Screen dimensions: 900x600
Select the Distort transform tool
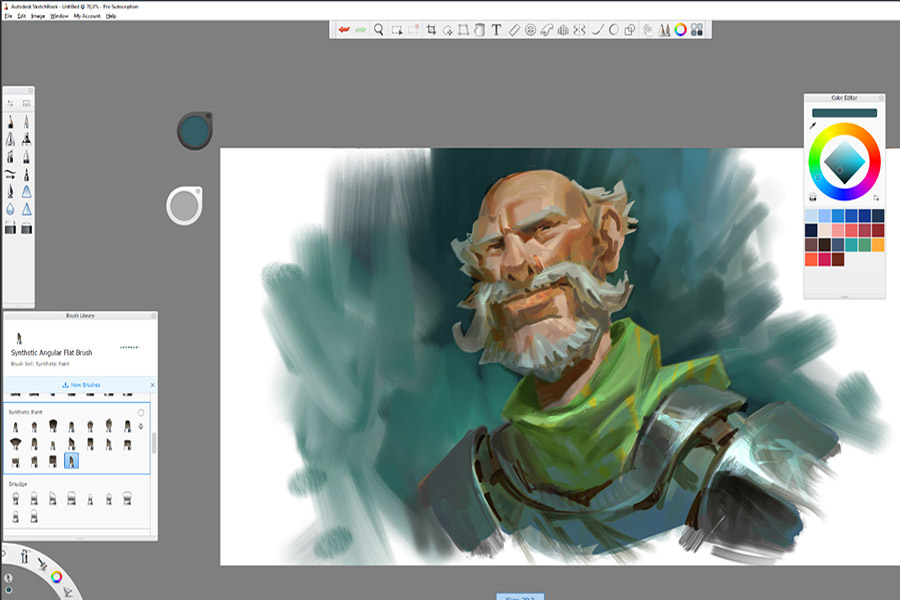point(463,30)
